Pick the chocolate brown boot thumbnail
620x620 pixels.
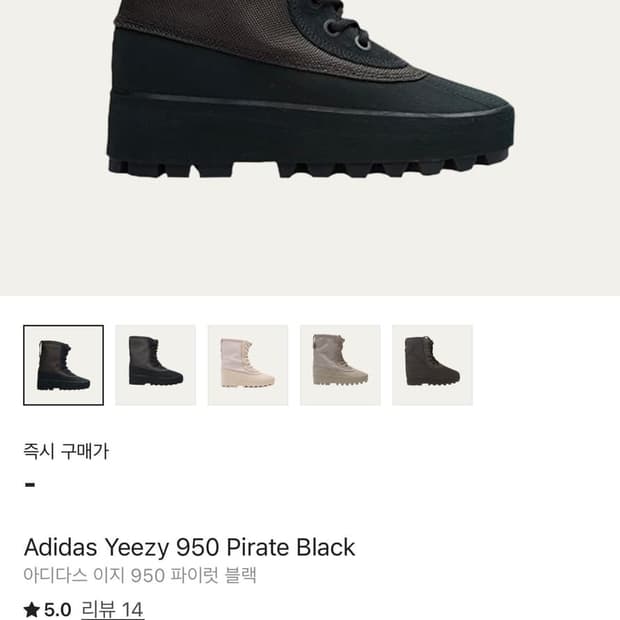[x=433, y=365]
